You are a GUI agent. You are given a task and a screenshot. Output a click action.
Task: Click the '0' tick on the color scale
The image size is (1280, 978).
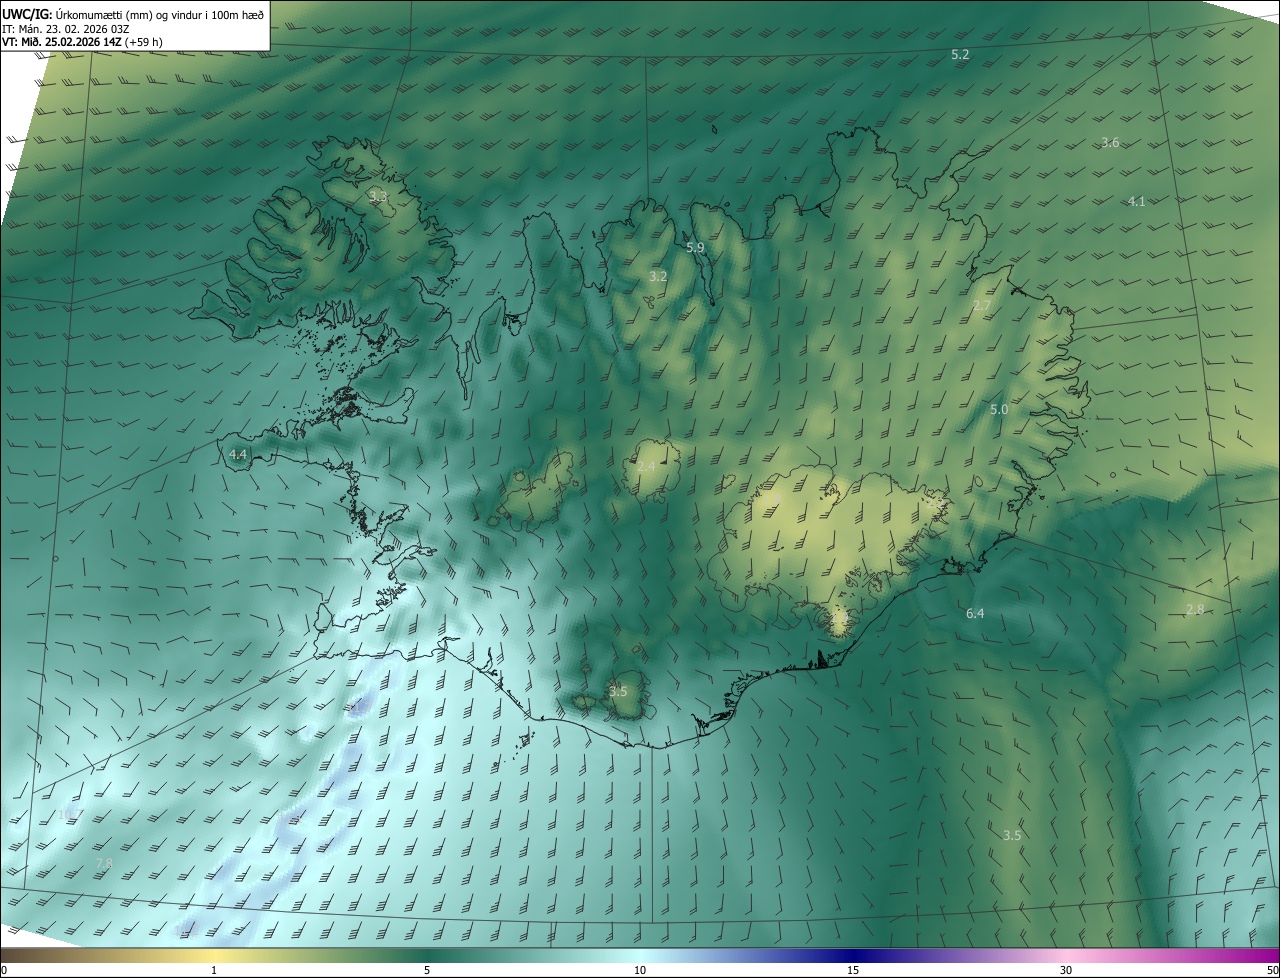(4, 970)
